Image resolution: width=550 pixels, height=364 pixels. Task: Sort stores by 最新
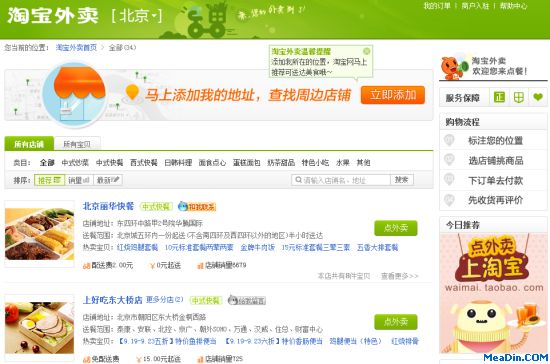108,180
